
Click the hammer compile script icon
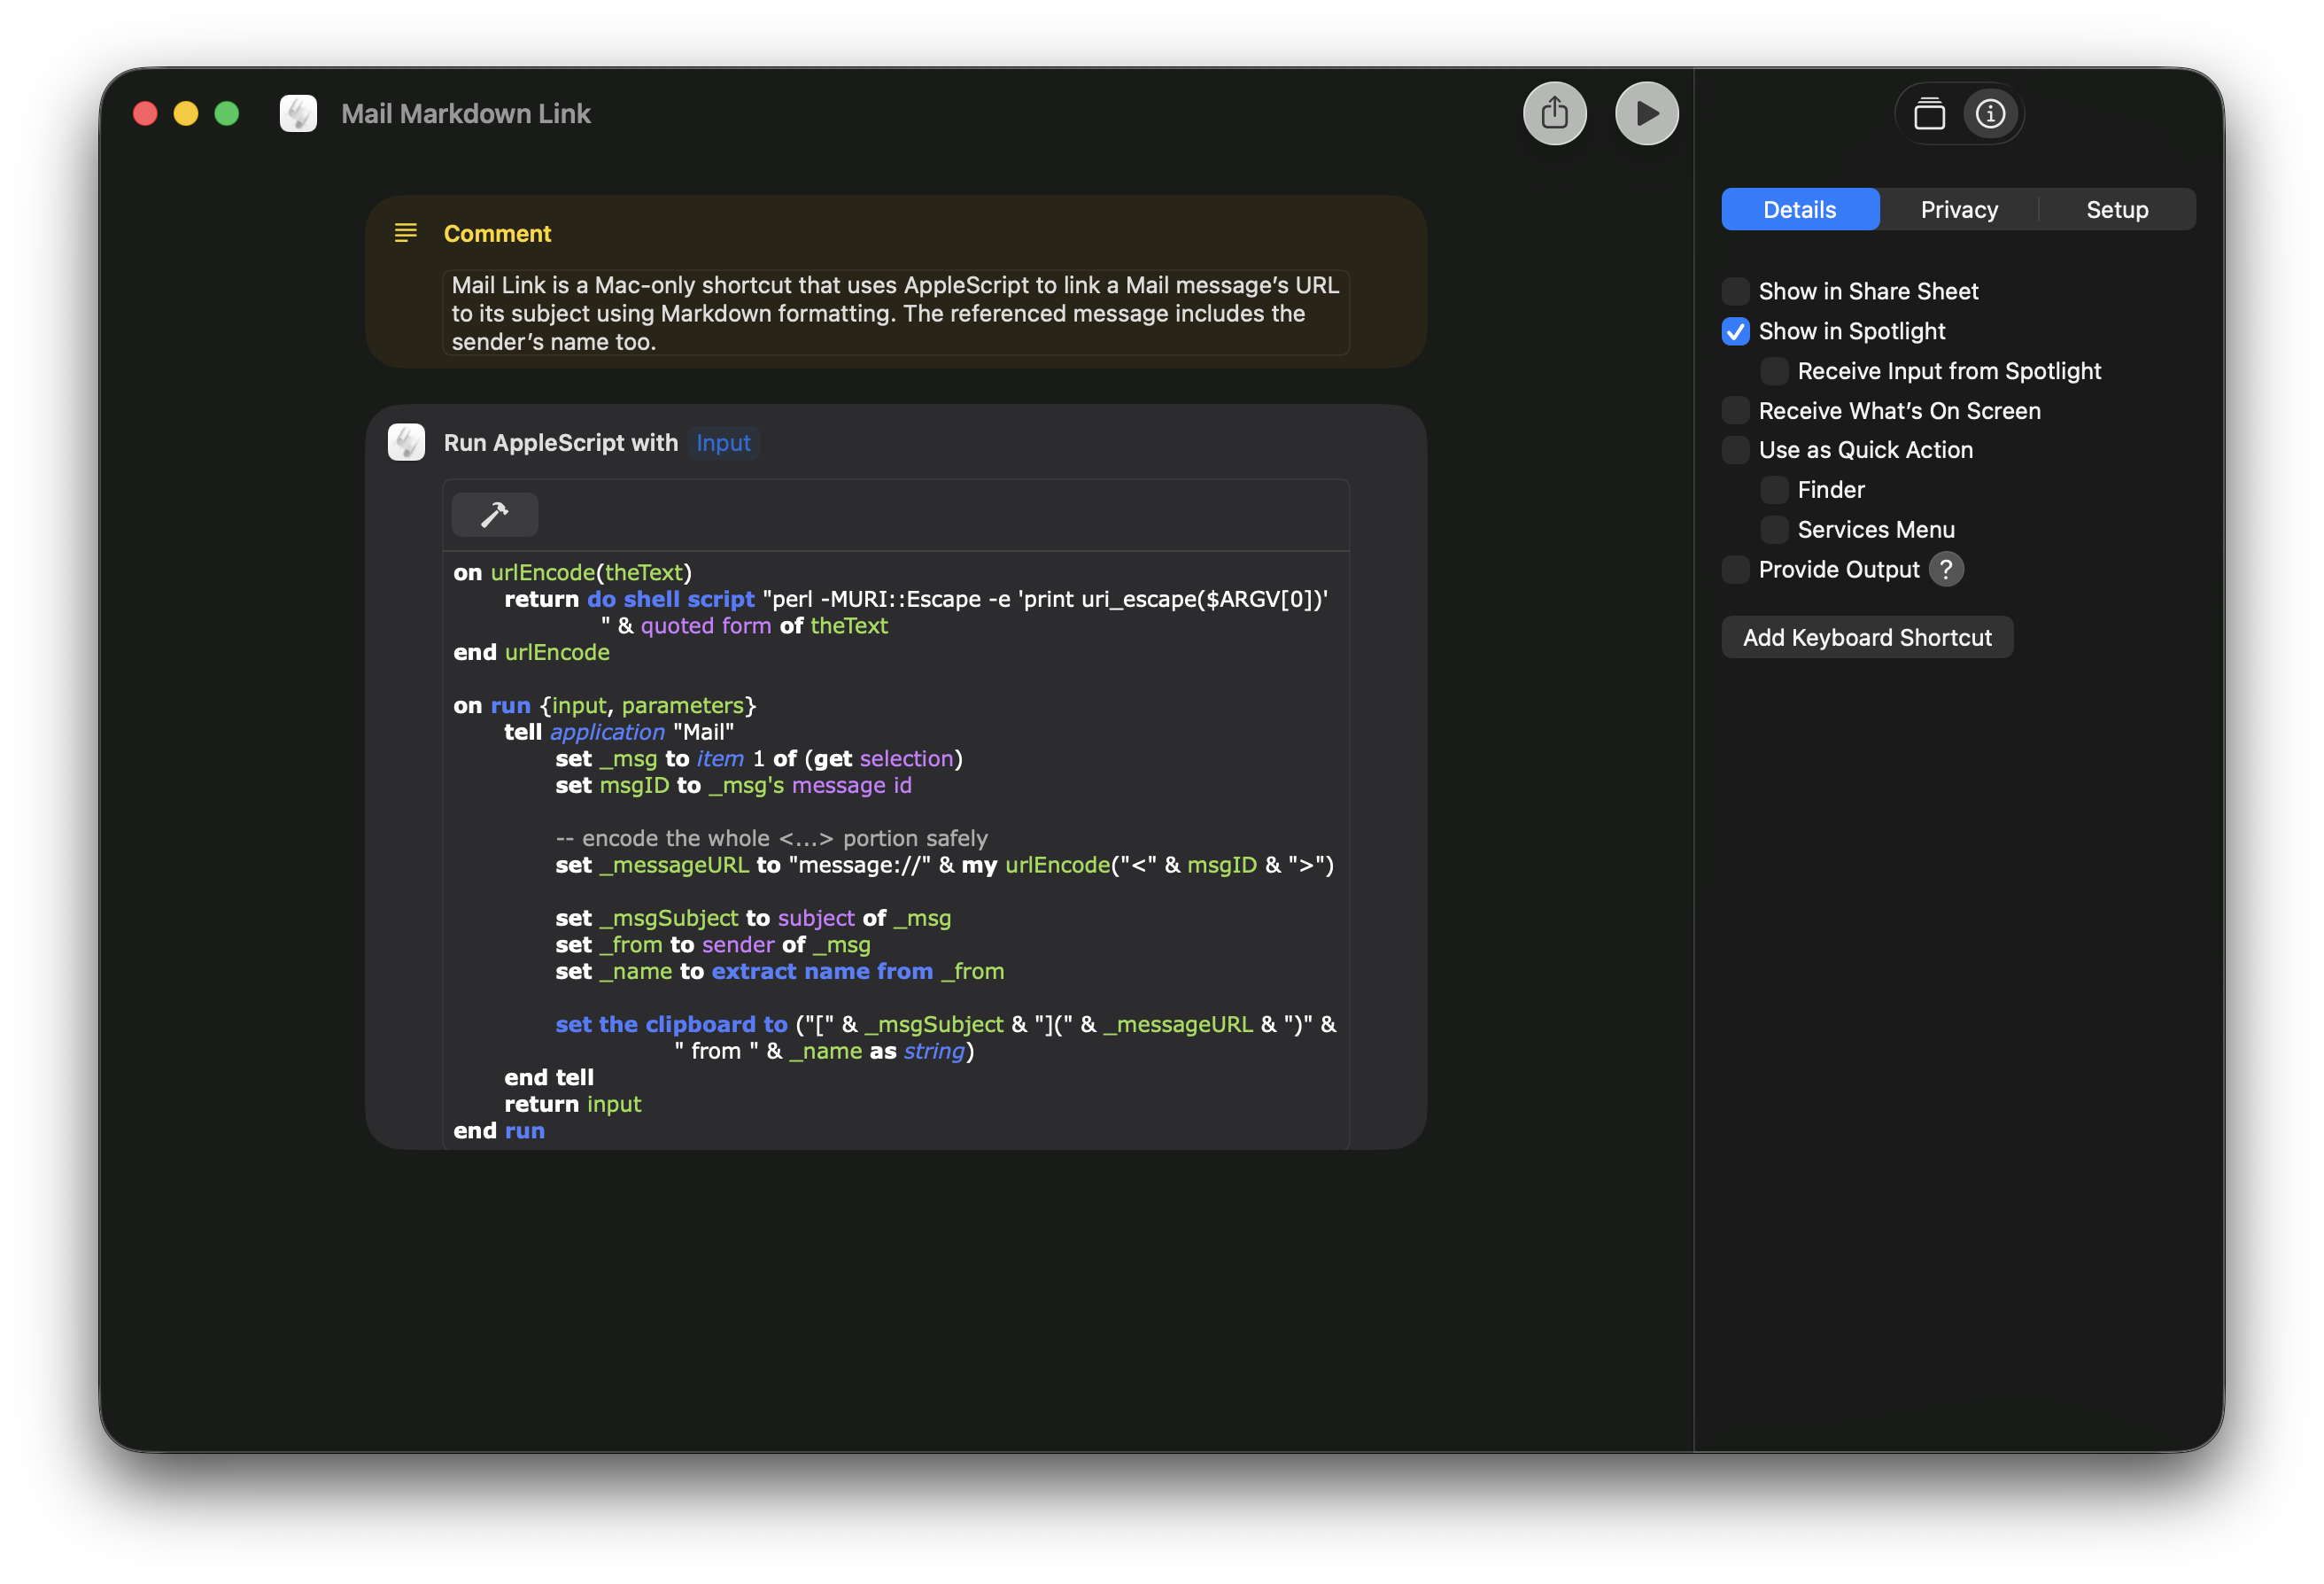(x=494, y=514)
